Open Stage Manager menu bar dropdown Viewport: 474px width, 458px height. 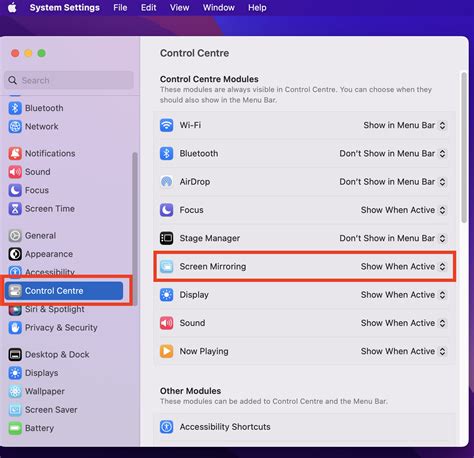(x=392, y=238)
